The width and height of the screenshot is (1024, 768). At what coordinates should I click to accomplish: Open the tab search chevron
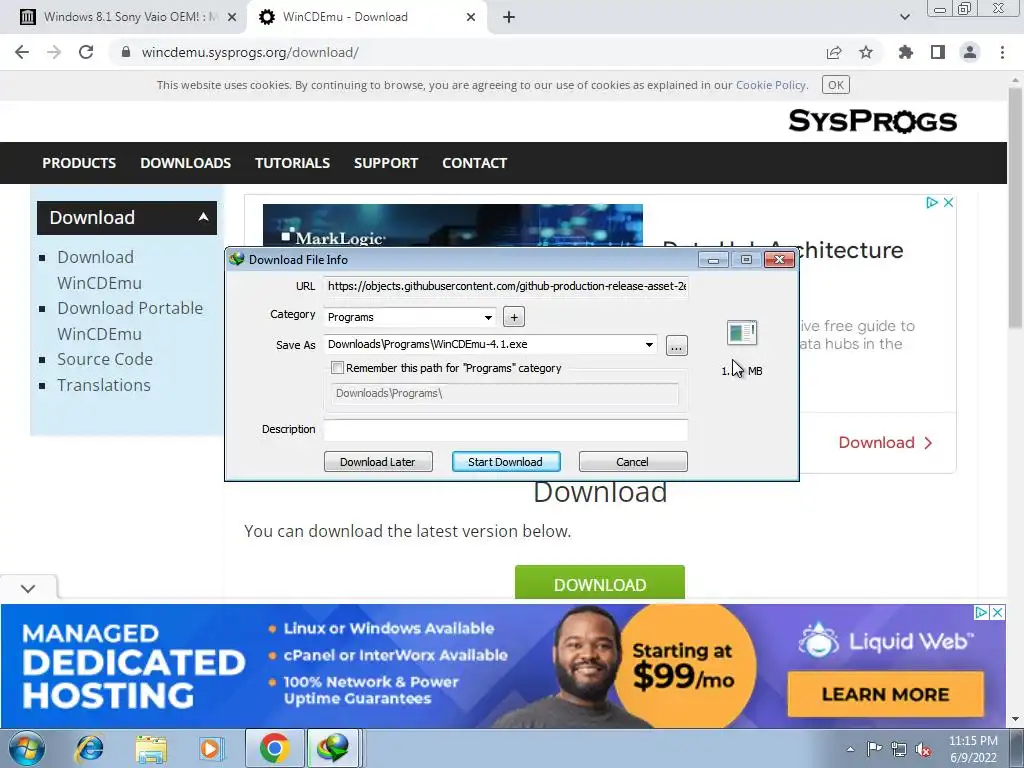[904, 17]
